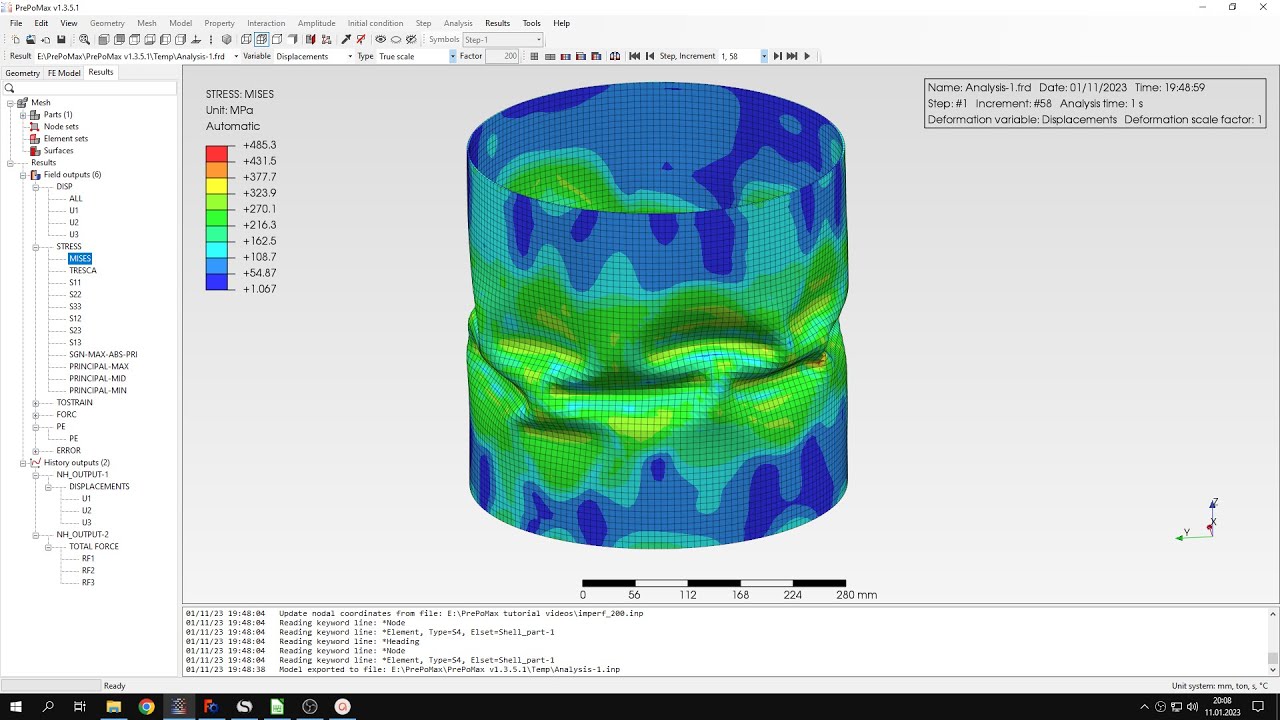Expand the TOSTRAIN tree node
The image size is (1280, 720).
pyautogui.click(x=36, y=402)
